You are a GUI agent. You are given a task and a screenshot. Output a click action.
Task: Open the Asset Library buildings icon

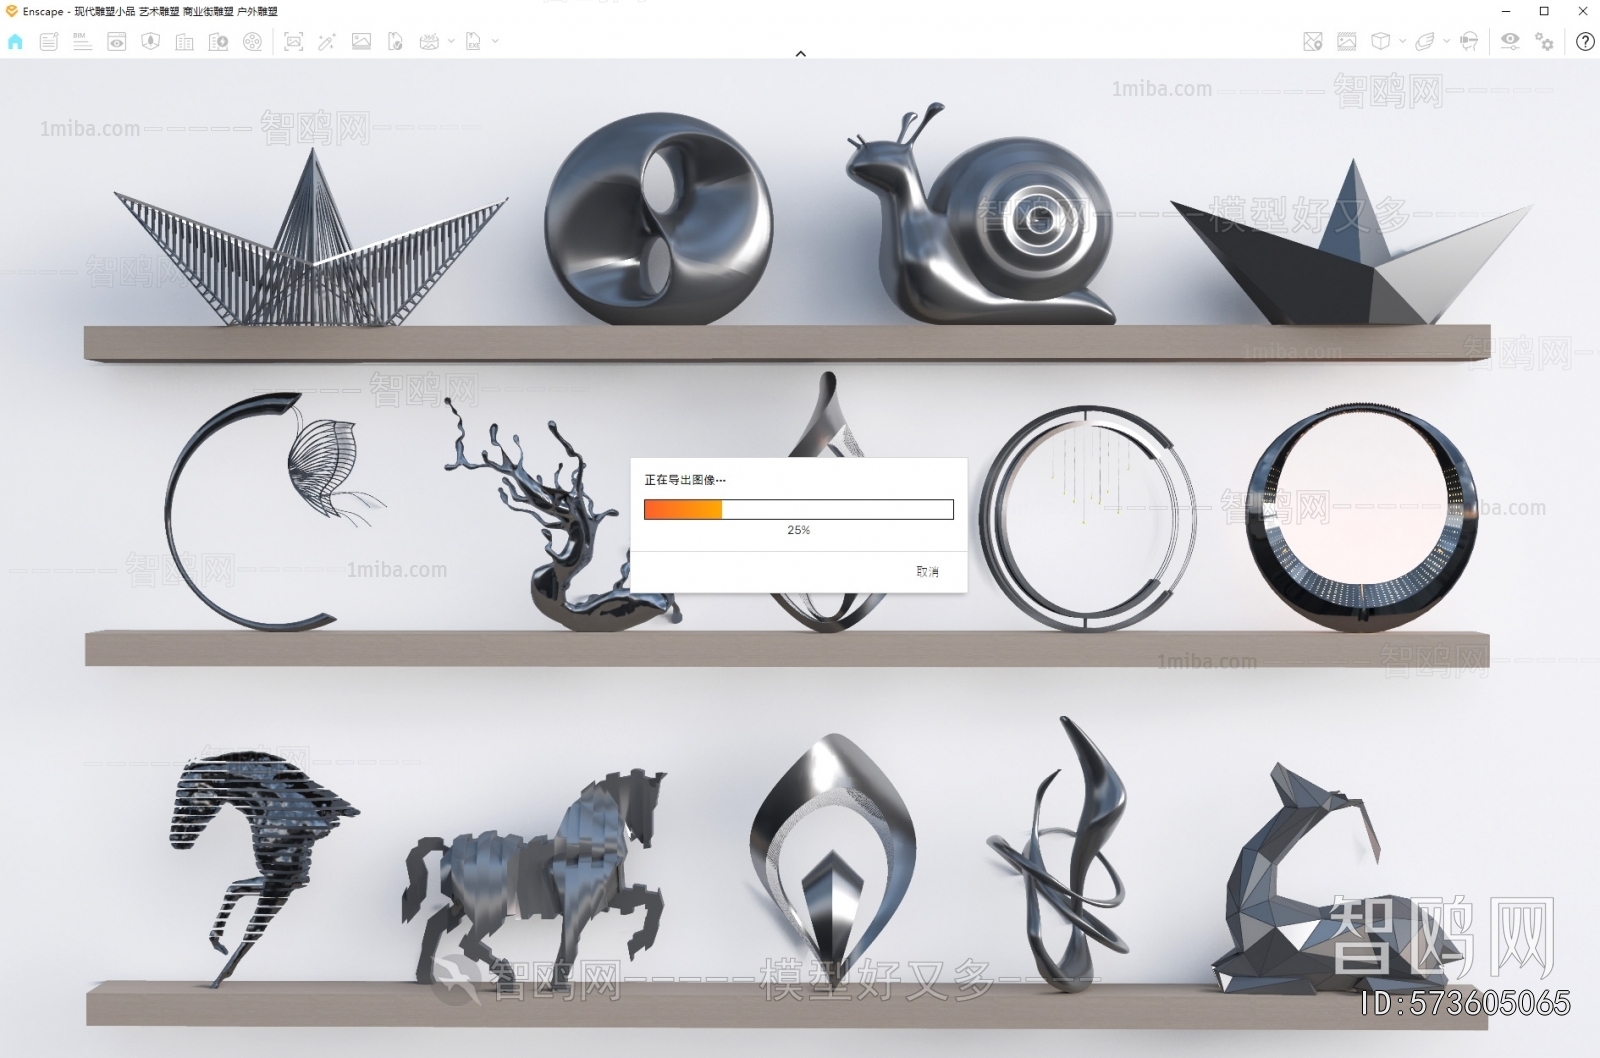[x=184, y=41]
